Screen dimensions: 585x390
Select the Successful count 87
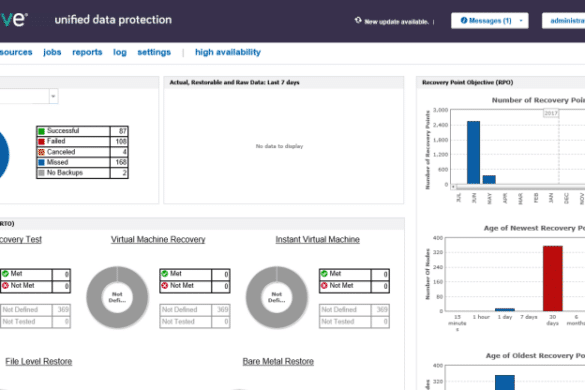click(x=122, y=131)
